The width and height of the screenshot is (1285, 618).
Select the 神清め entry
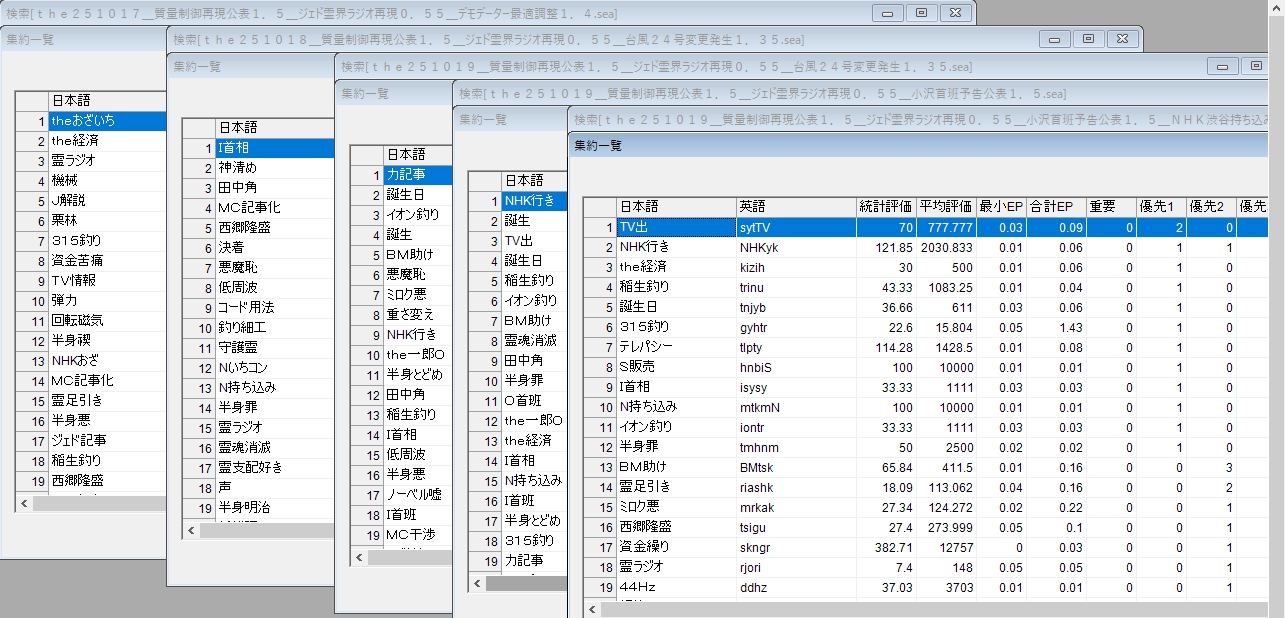pyautogui.click(x=272, y=167)
